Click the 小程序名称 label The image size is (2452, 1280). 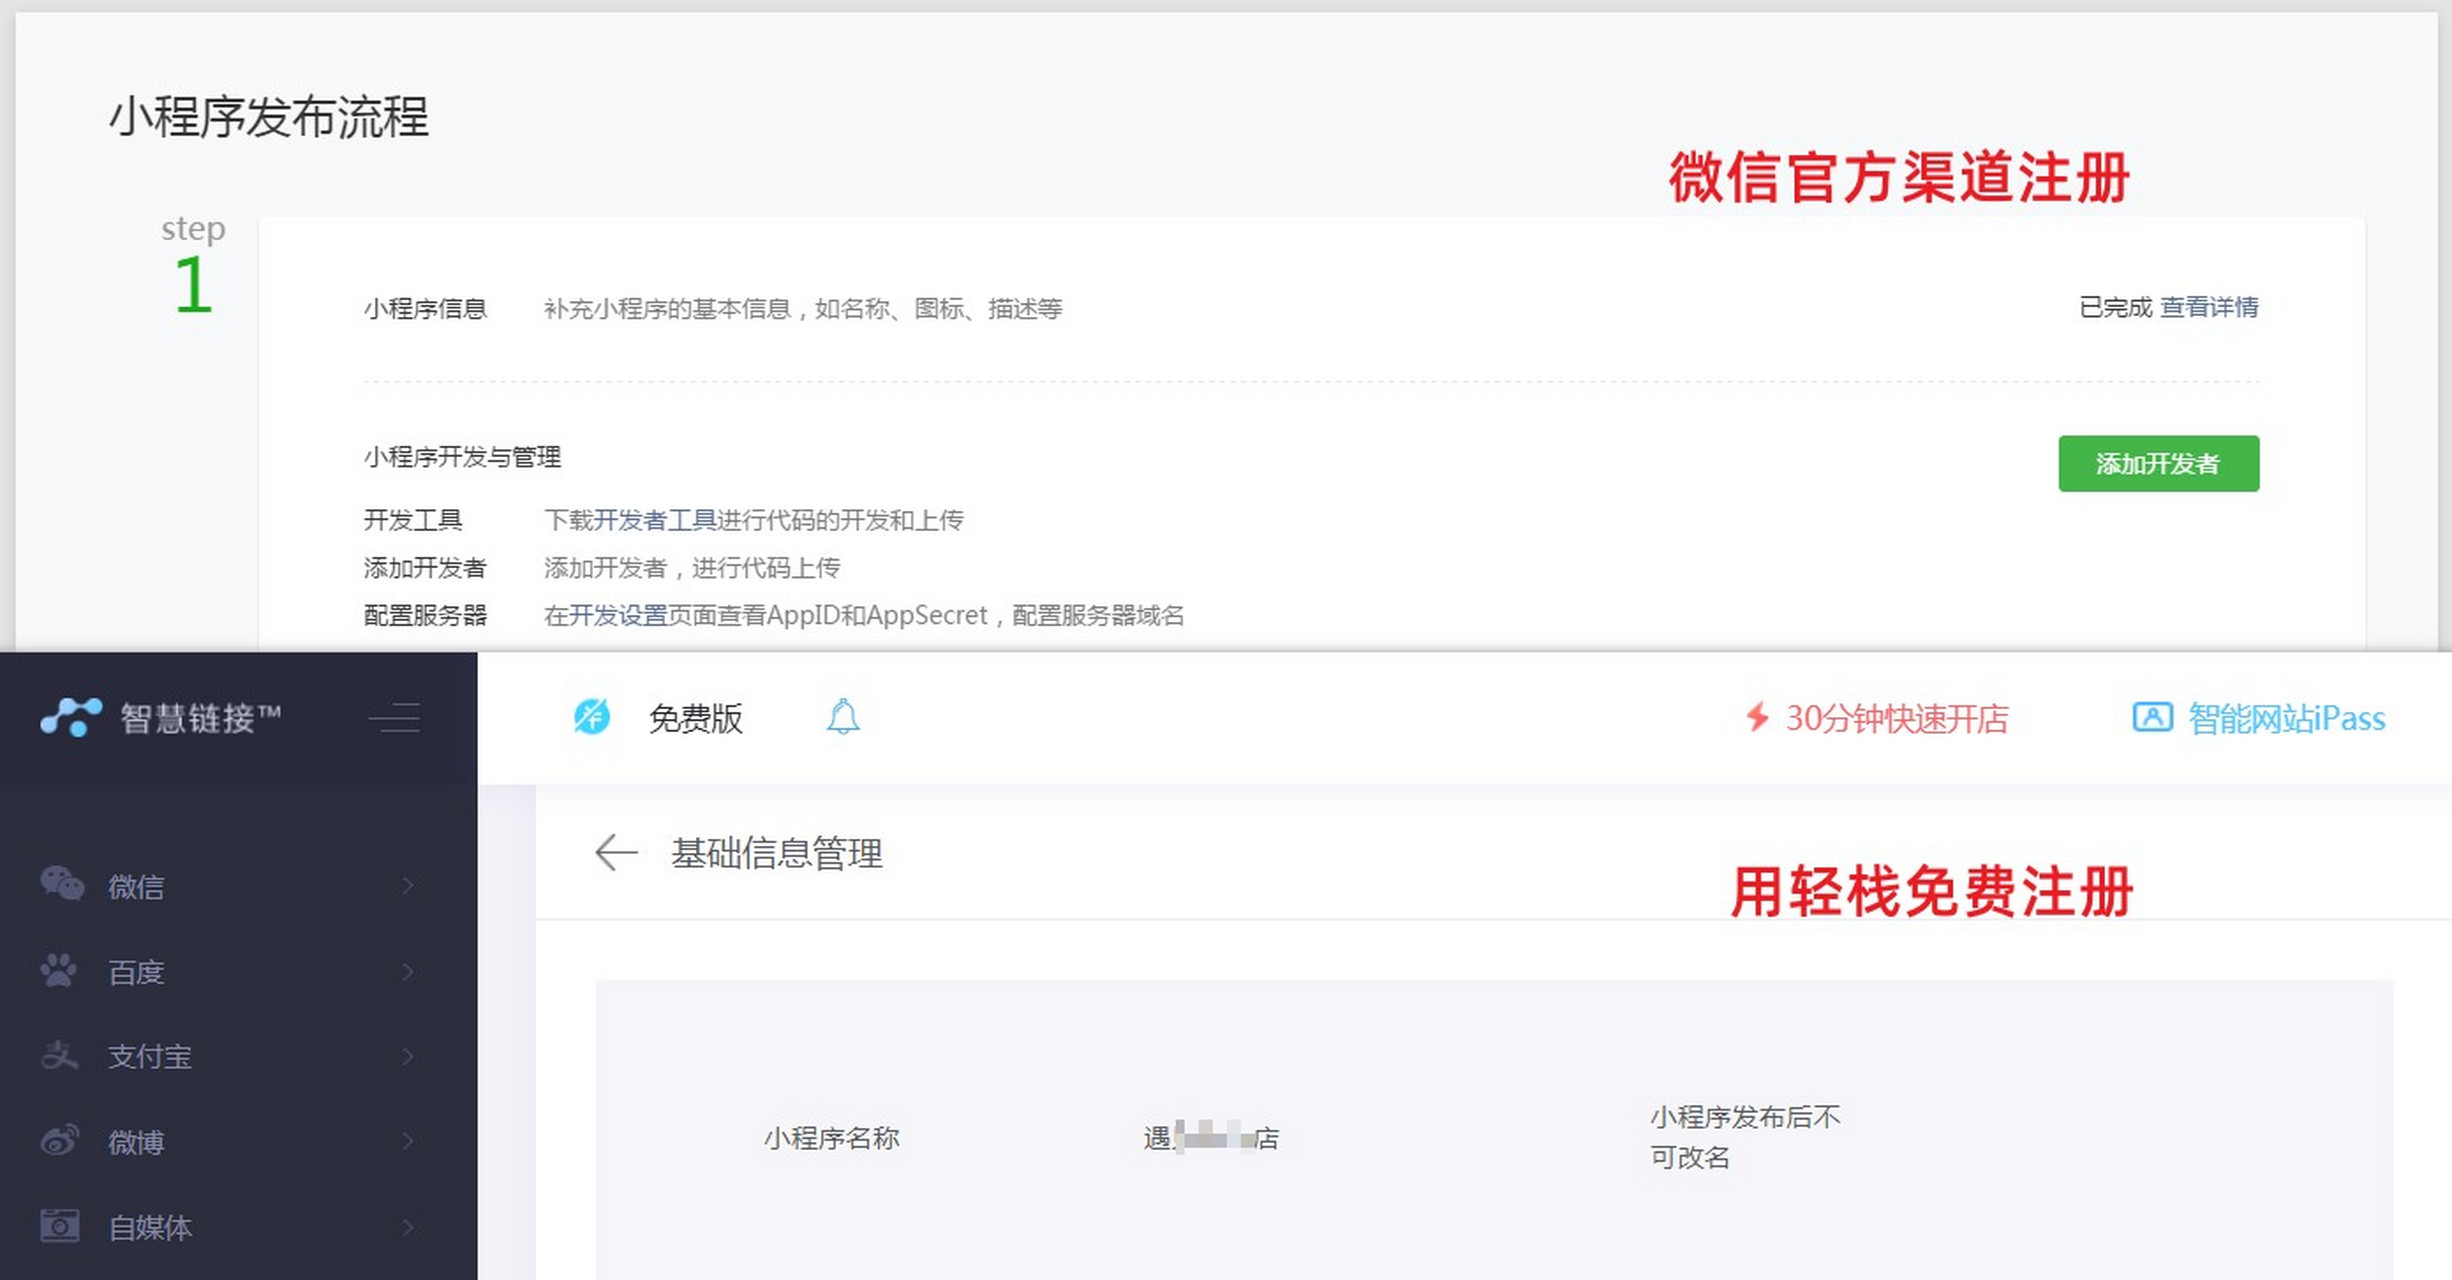[832, 1138]
